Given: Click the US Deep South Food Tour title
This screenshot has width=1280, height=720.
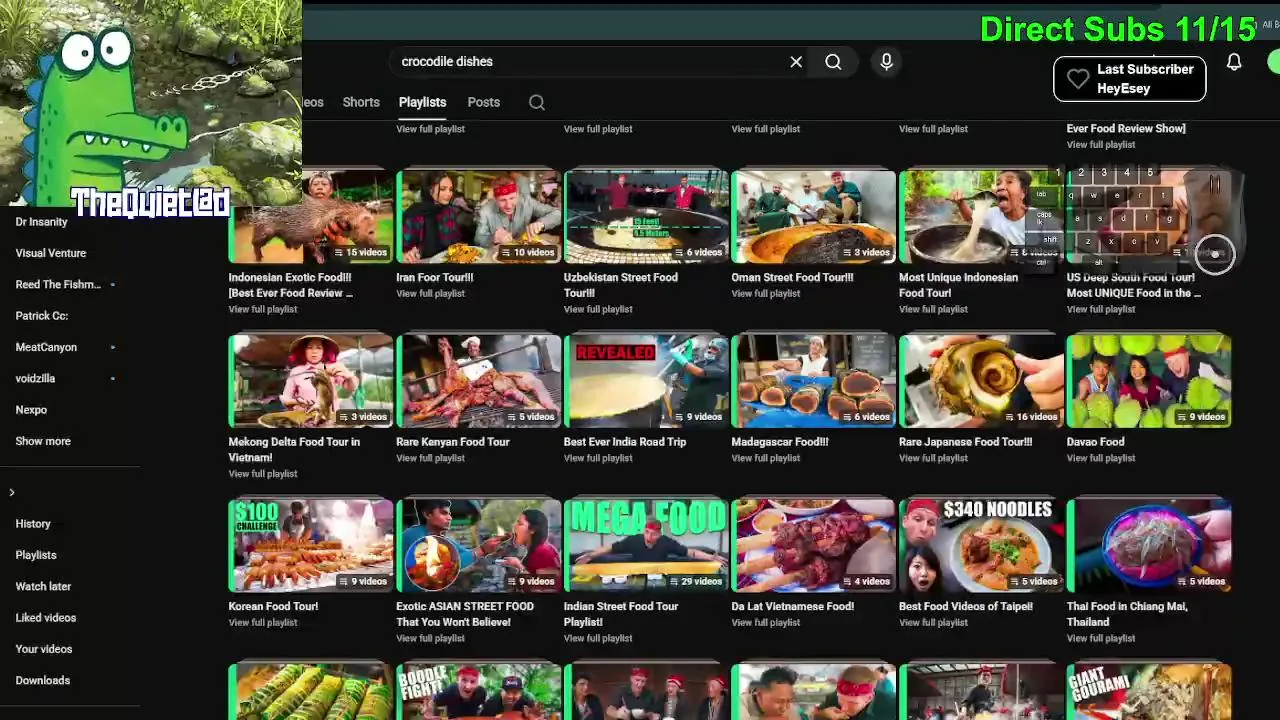Looking at the screenshot, I should pyautogui.click(x=1134, y=285).
